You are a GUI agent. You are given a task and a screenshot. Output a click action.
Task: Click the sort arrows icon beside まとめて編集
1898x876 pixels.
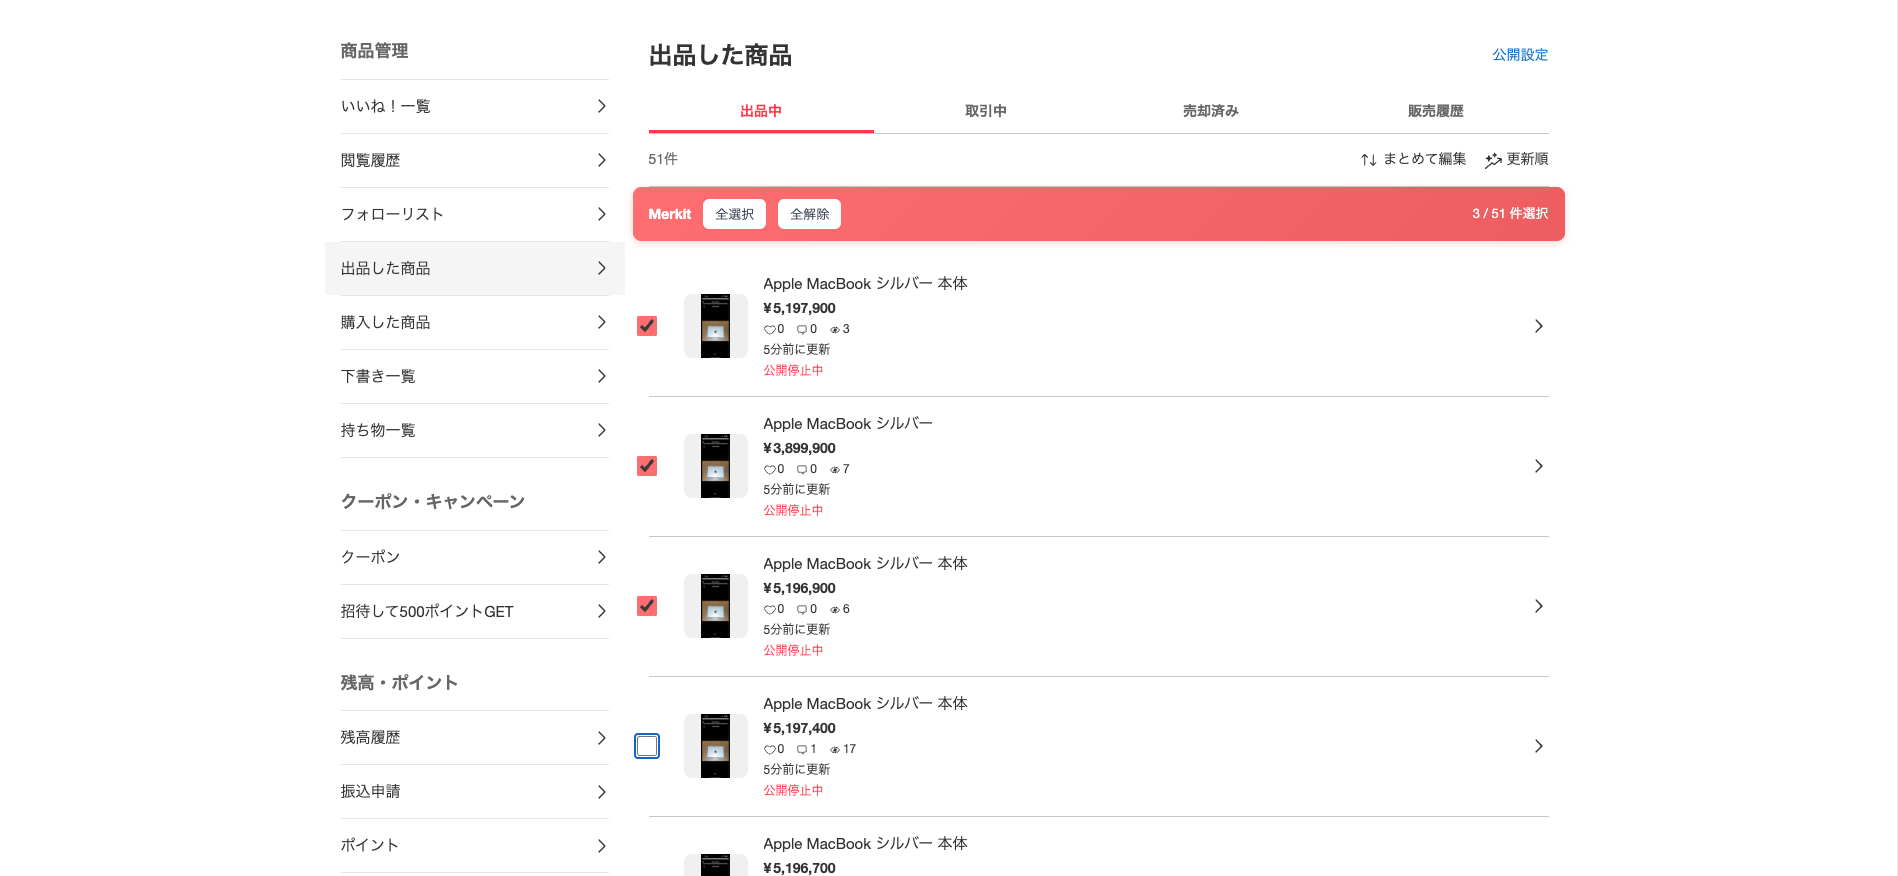click(x=1368, y=159)
